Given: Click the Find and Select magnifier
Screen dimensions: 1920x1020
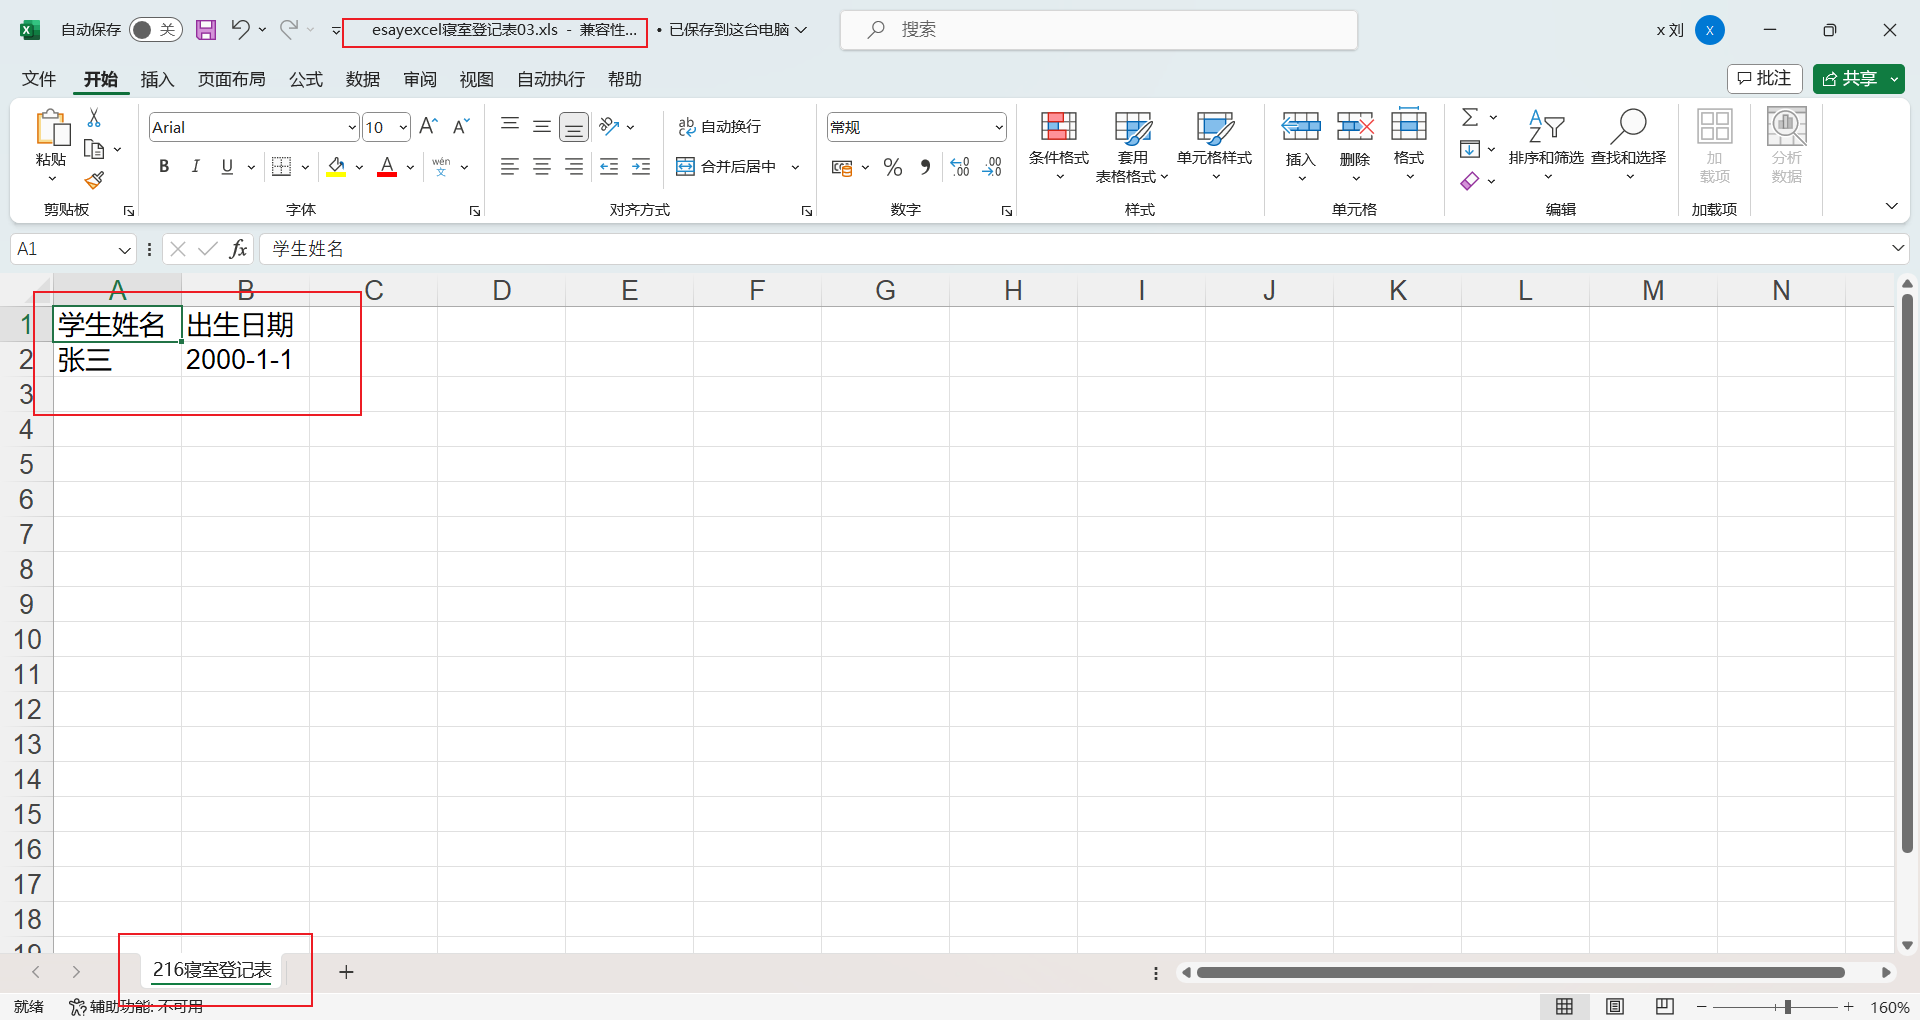Looking at the screenshot, I should point(1628,127).
